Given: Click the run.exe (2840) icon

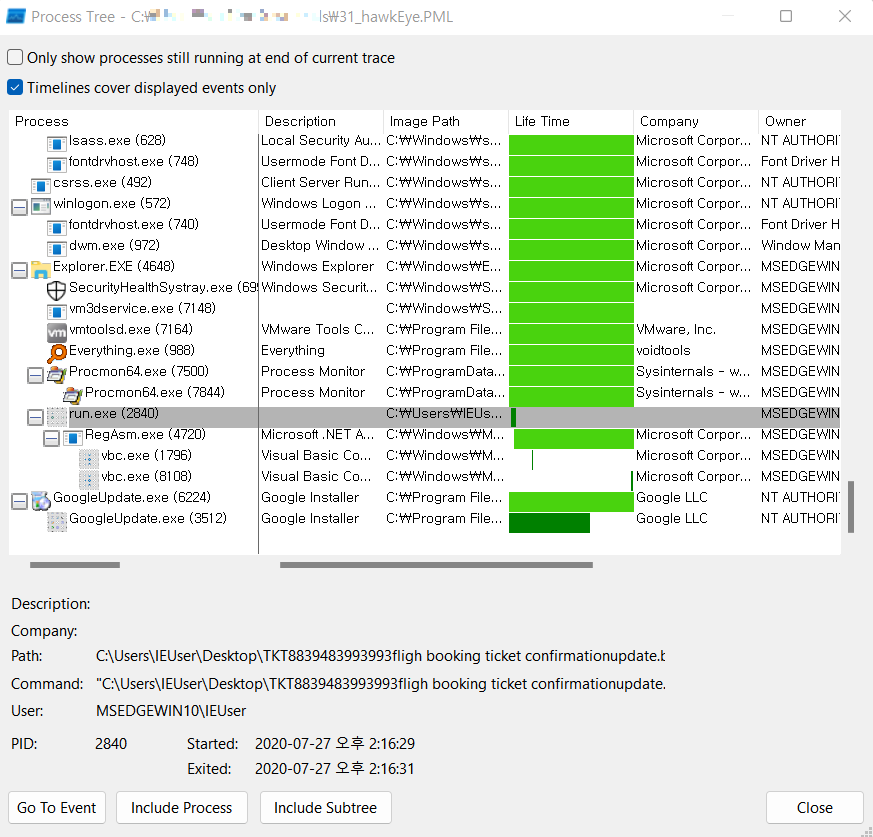Looking at the screenshot, I should click(x=56, y=417).
